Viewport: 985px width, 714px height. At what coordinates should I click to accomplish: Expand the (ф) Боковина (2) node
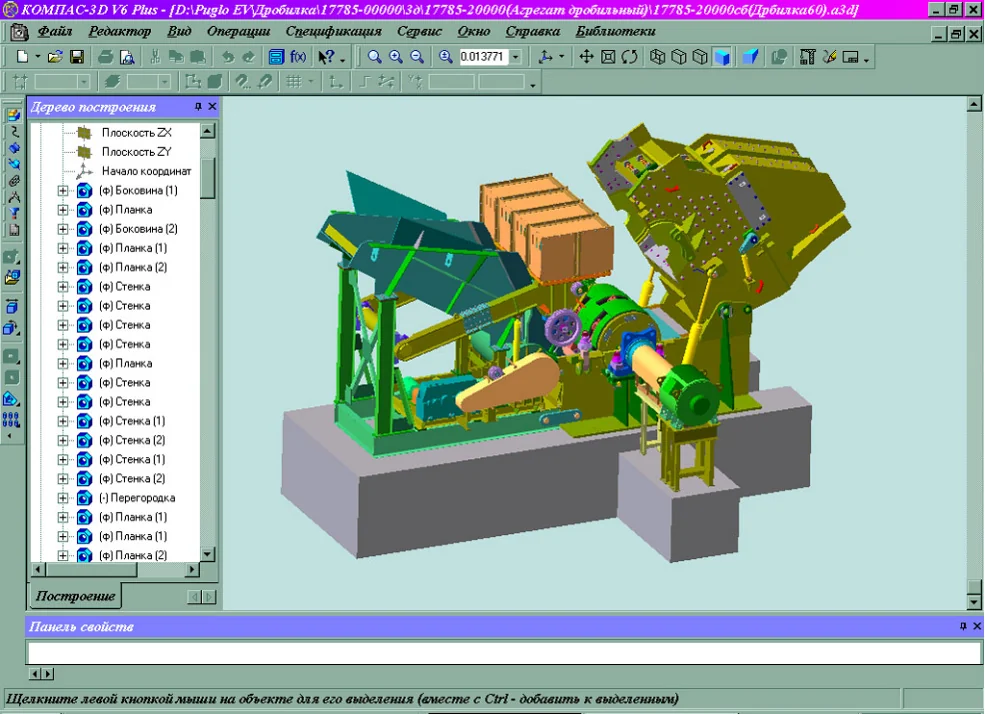pos(63,229)
